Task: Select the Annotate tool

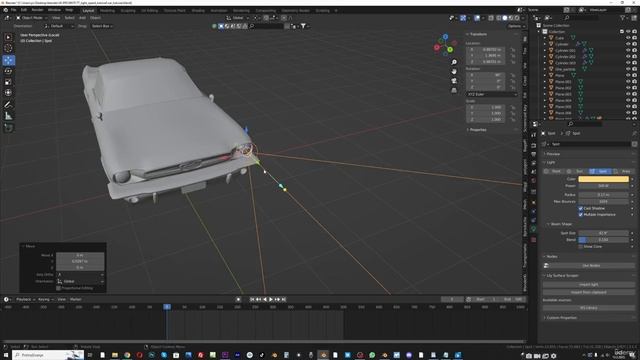Action: [9, 105]
